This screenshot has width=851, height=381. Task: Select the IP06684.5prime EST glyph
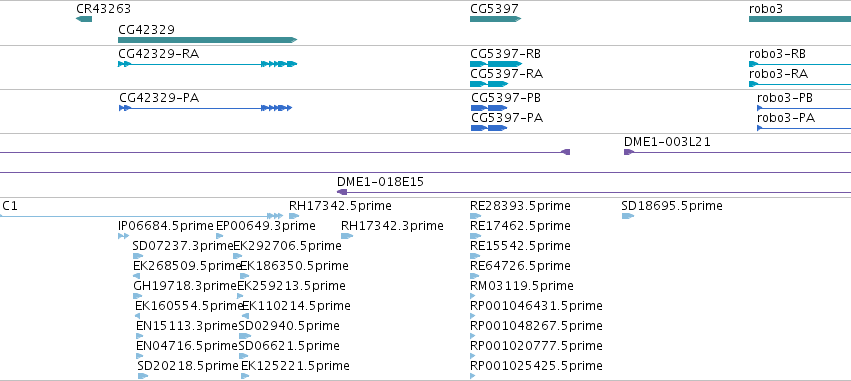(x=123, y=236)
